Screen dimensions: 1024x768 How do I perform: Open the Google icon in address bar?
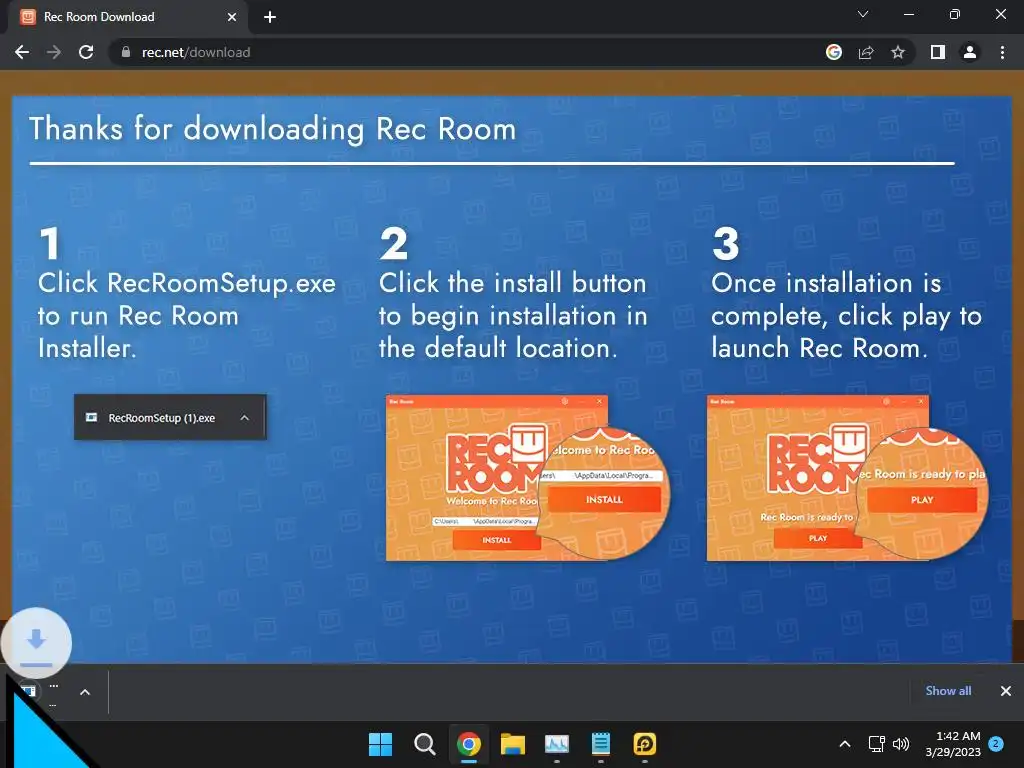click(x=834, y=52)
